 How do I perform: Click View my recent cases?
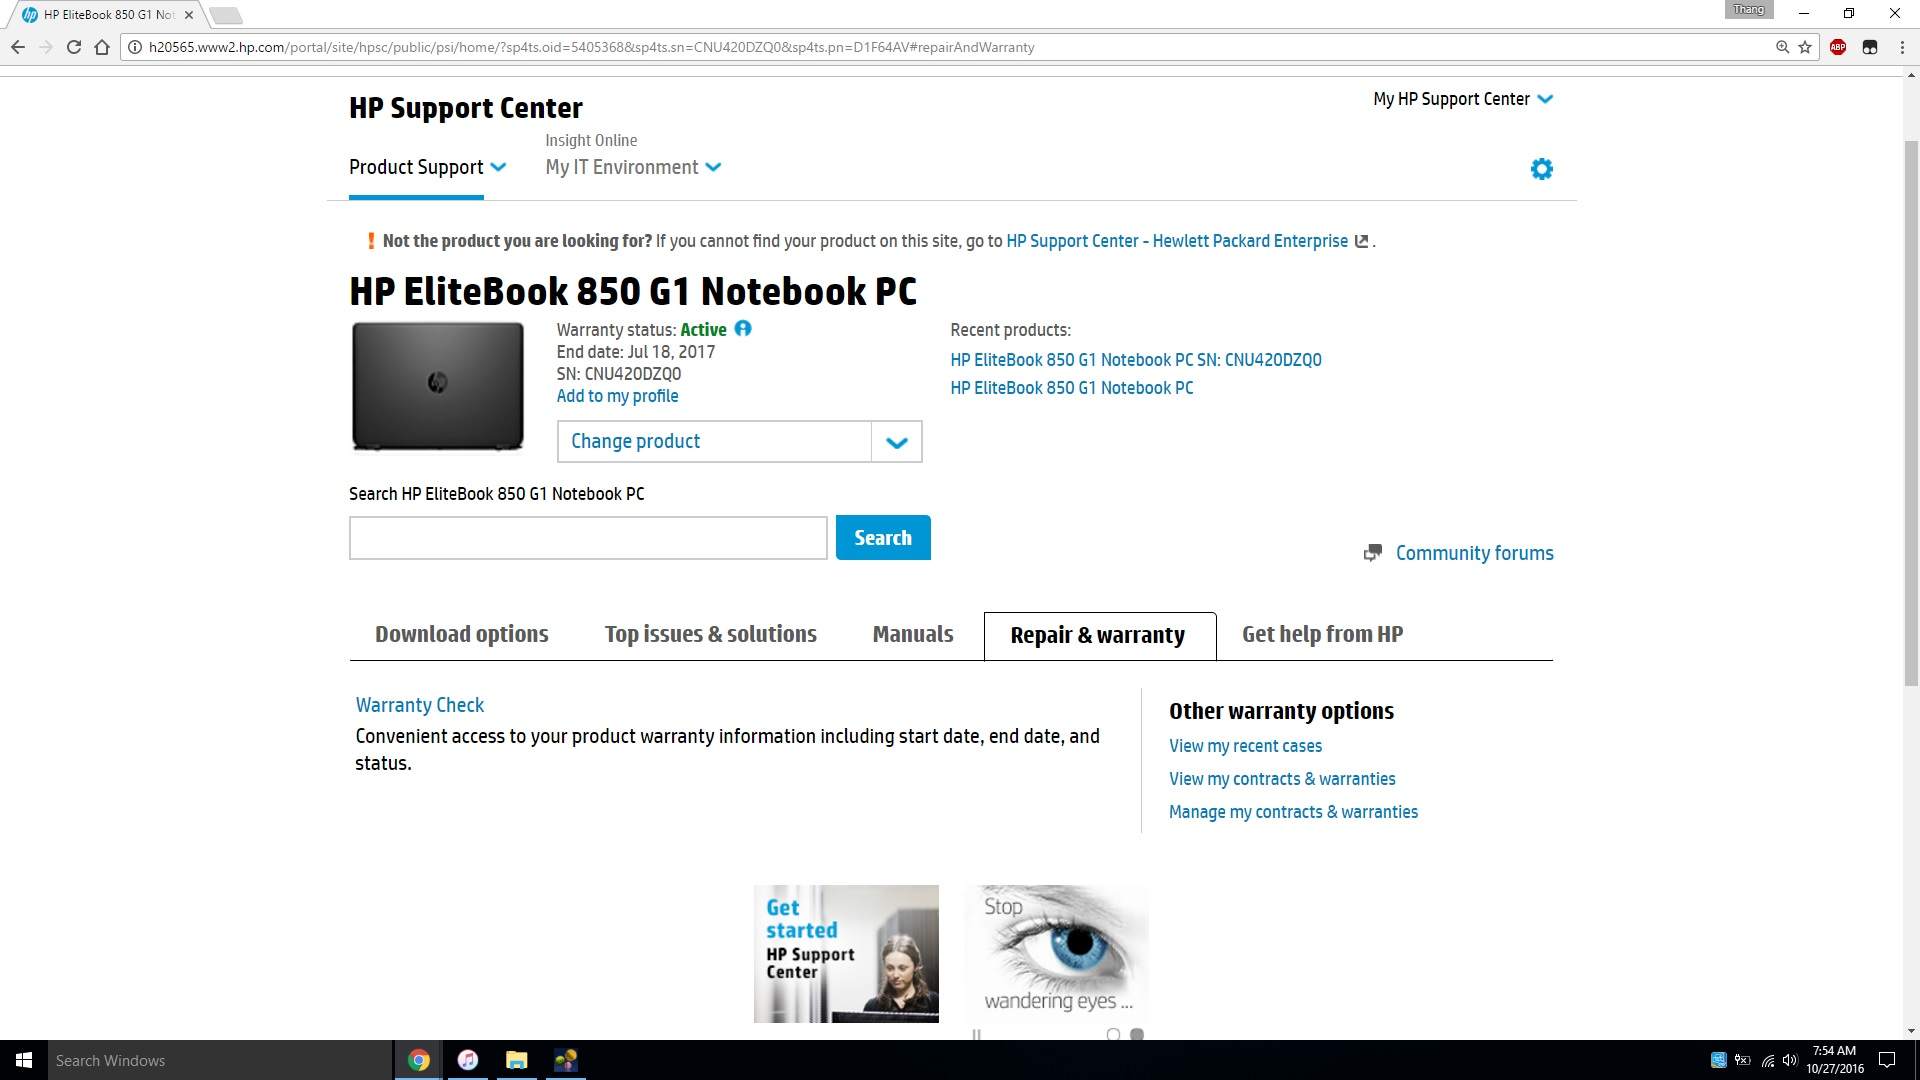(1245, 746)
